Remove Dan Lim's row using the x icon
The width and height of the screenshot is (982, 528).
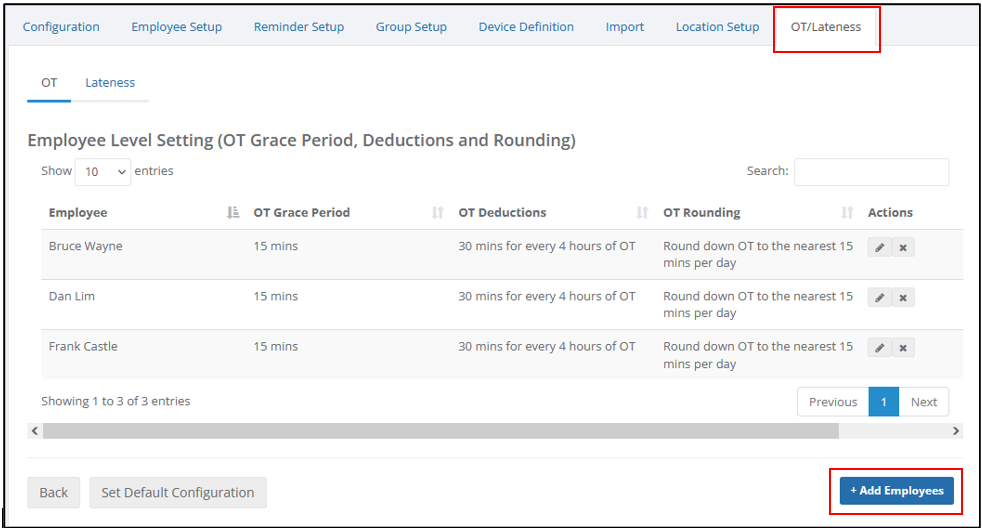903,298
